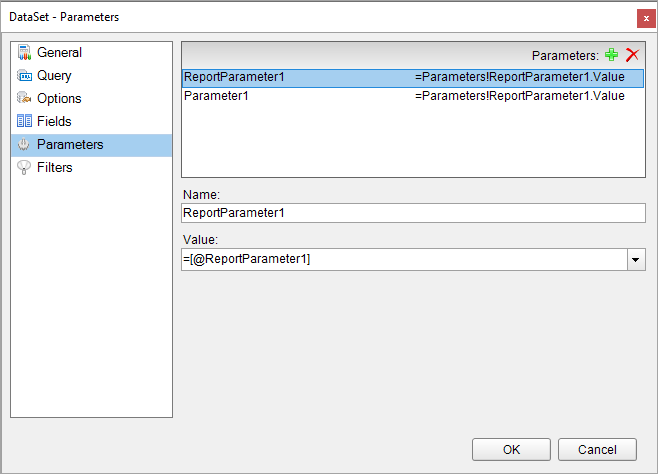Click the Parameter1 row's value expression
This screenshot has width=658, height=474.
click(x=520, y=96)
